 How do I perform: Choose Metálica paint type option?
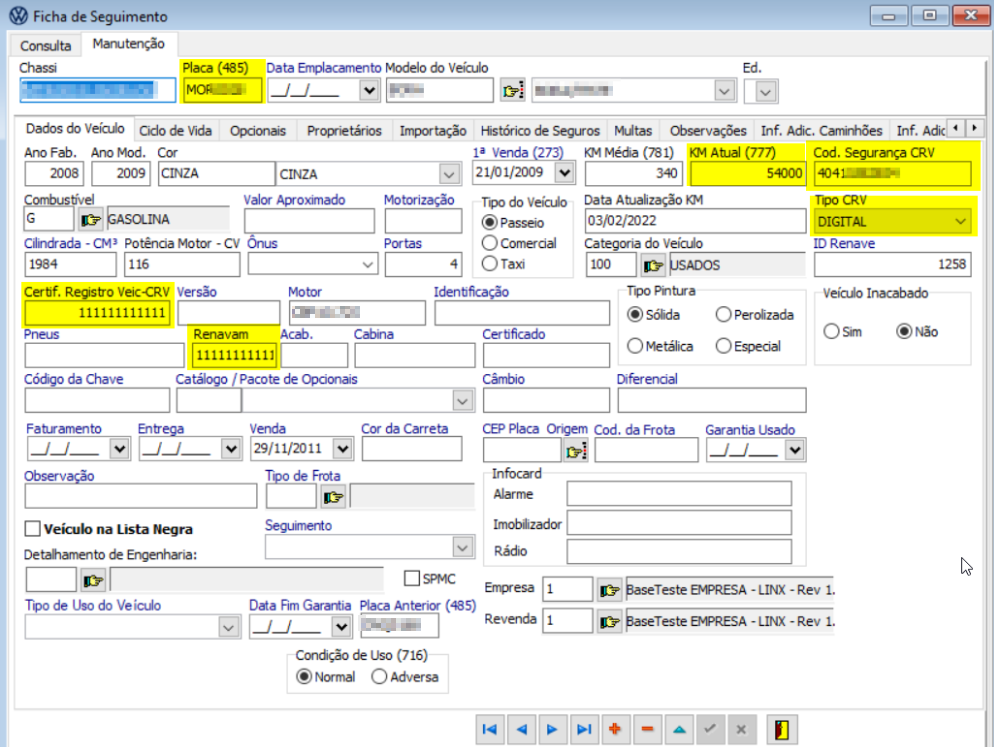coord(634,346)
